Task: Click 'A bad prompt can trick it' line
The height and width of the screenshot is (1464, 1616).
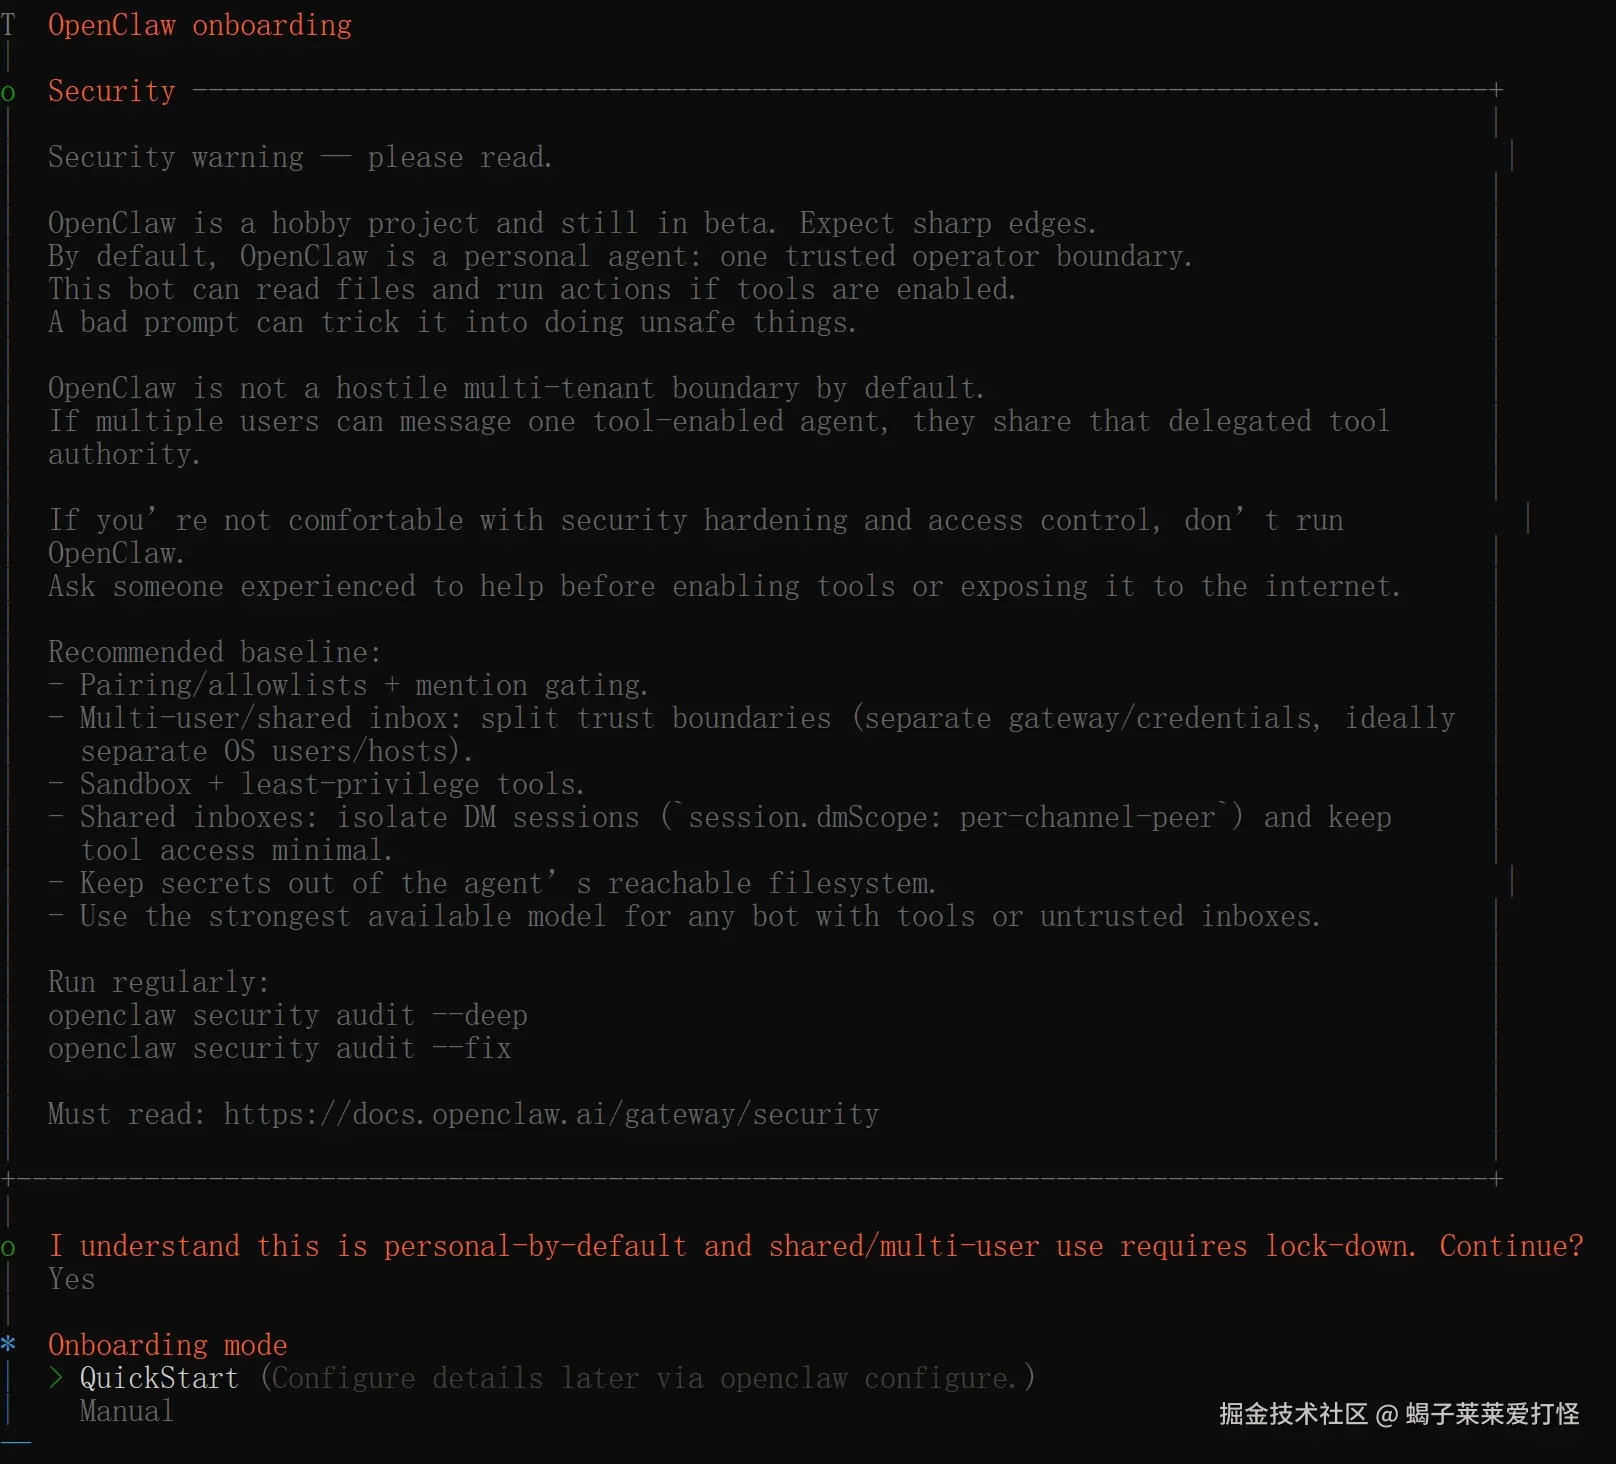Action: pos(452,322)
